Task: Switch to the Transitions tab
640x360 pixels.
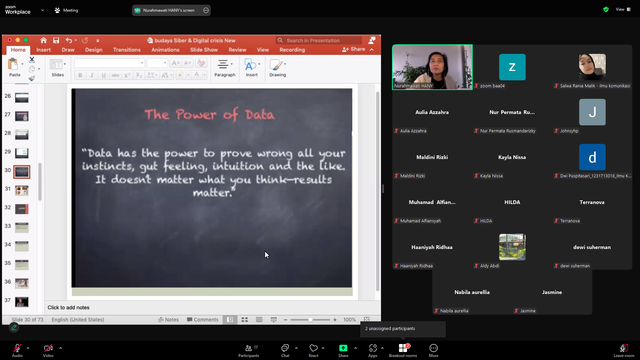Action: [127, 50]
